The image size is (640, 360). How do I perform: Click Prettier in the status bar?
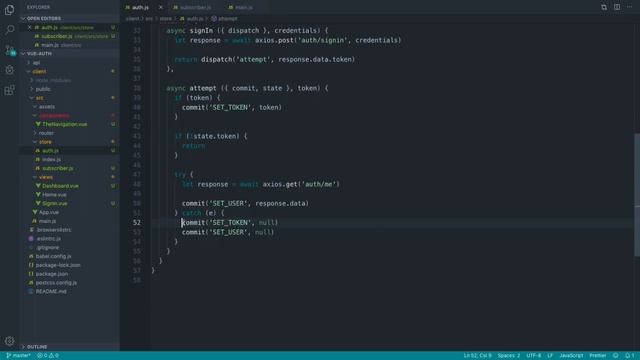coord(598,356)
